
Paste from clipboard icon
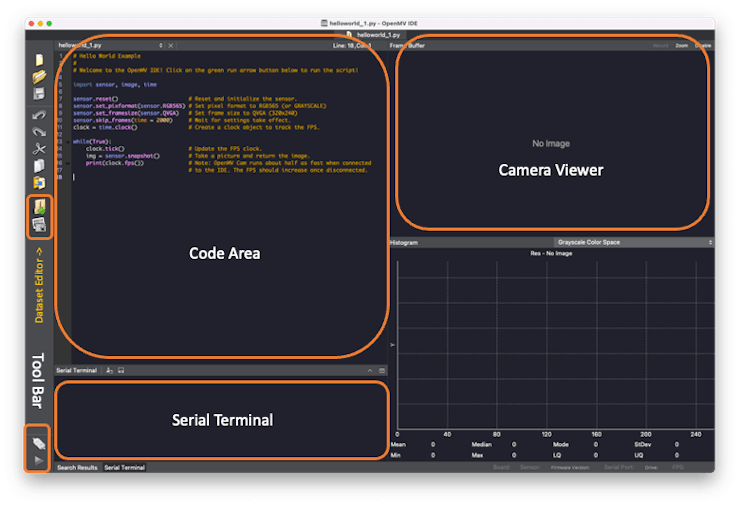[x=39, y=183]
